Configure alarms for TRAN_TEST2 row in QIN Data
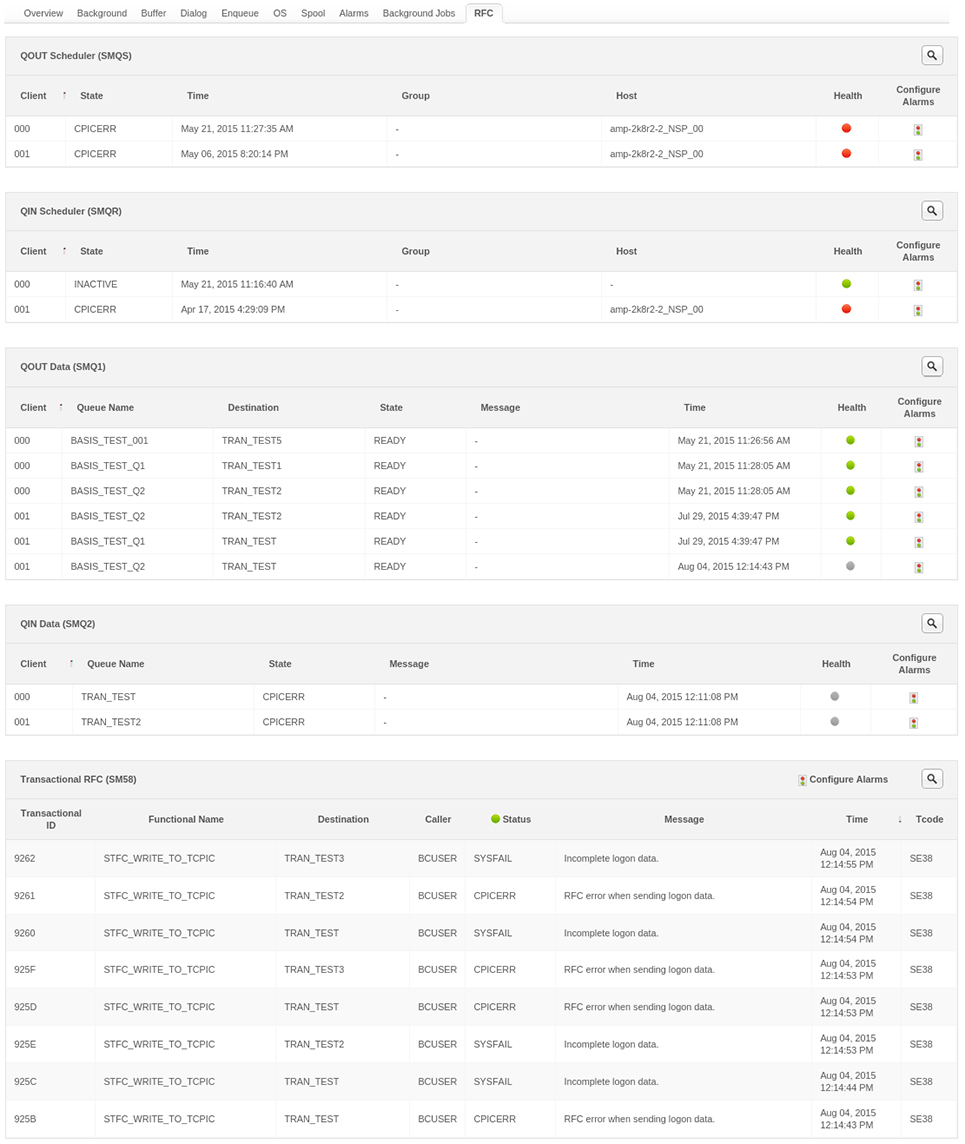The height and width of the screenshot is (1144, 965). (x=913, y=721)
